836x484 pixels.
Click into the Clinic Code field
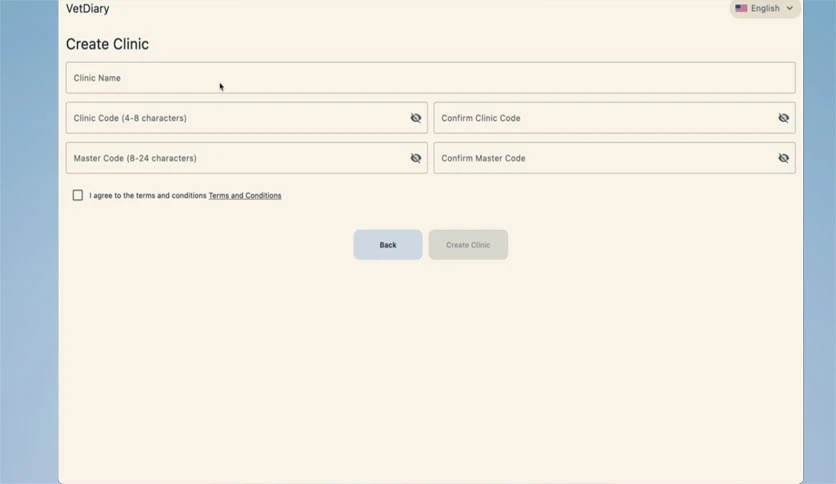click(x=246, y=118)
